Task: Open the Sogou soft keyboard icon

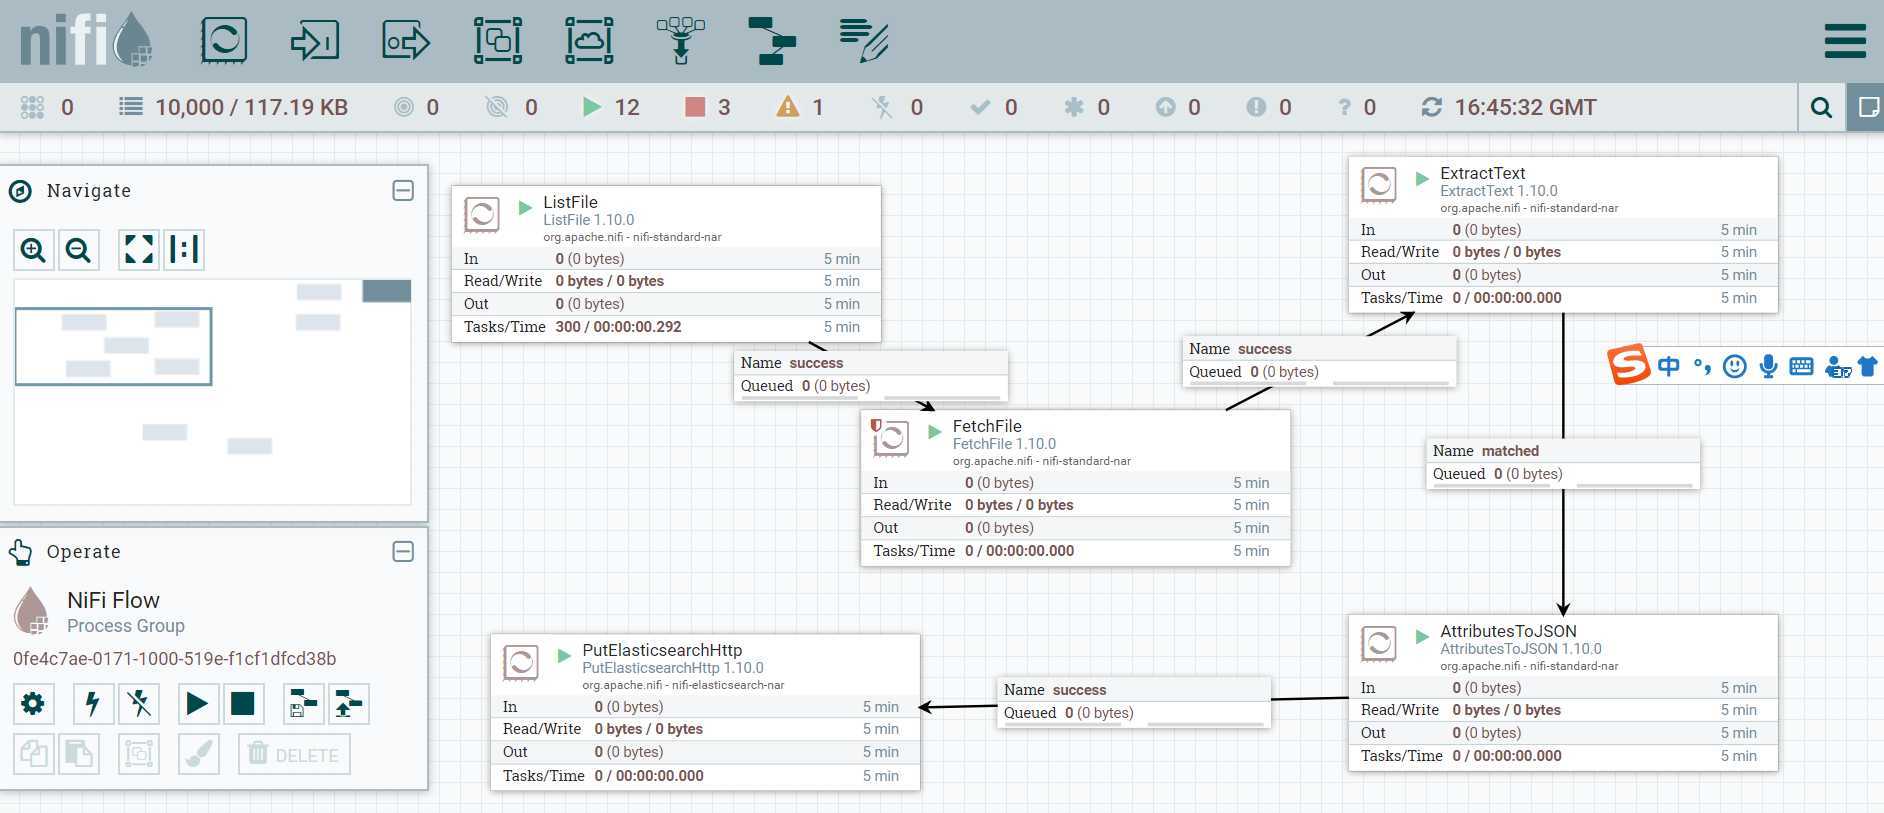Action: click(1801, 366)
